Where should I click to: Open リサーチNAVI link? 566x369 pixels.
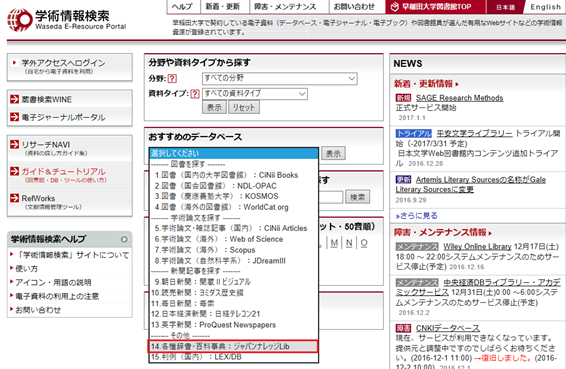(46, 144)
